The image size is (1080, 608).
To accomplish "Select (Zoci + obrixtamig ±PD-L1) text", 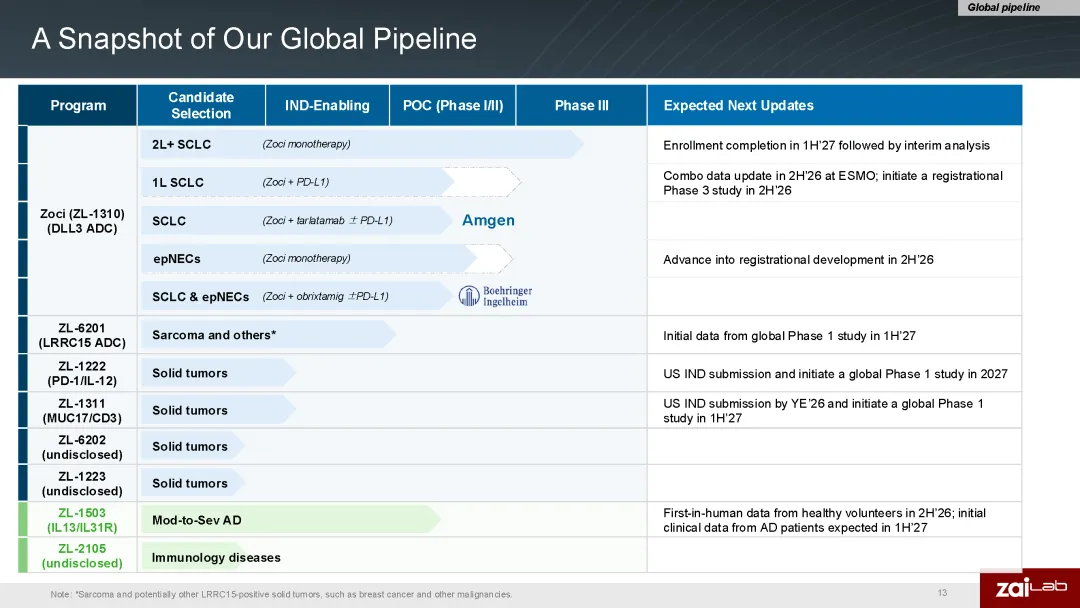I will [325, 296].
